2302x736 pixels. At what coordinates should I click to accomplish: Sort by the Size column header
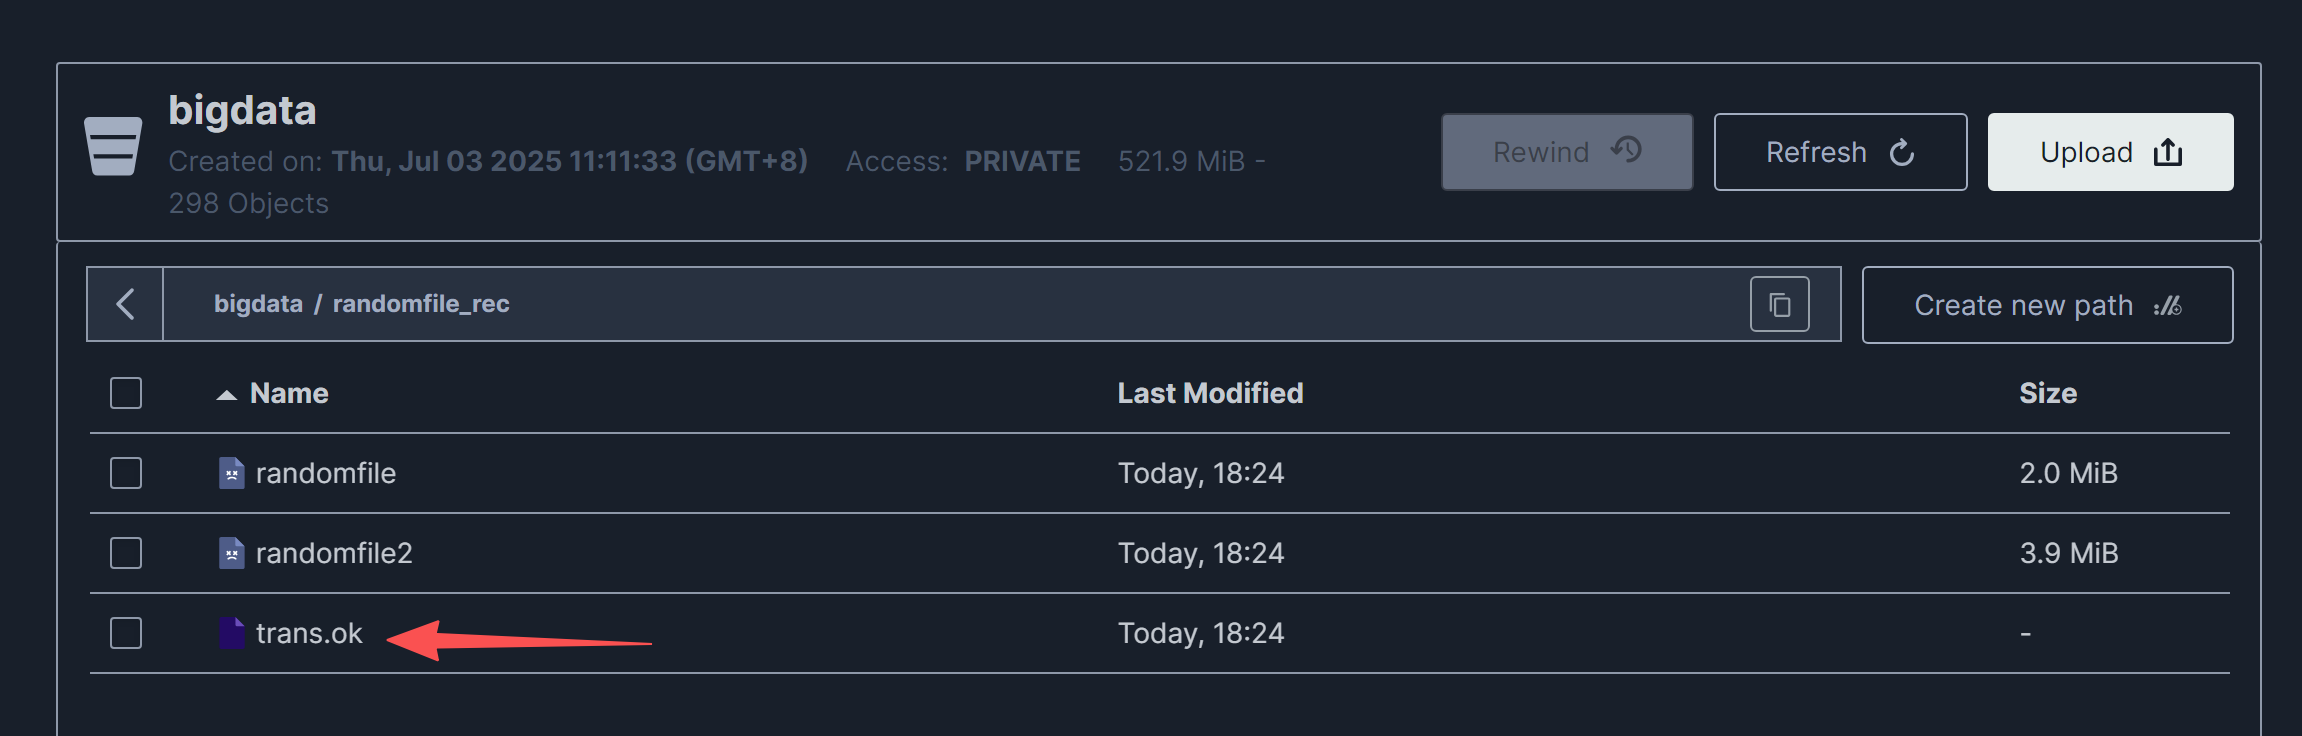[x=2047, y=393]
